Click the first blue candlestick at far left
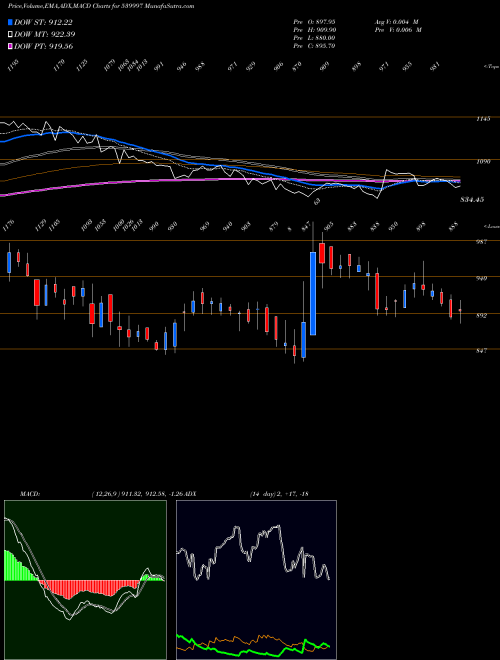The height and width of the screenshot is (660, 500). click(x=9, y=262)
